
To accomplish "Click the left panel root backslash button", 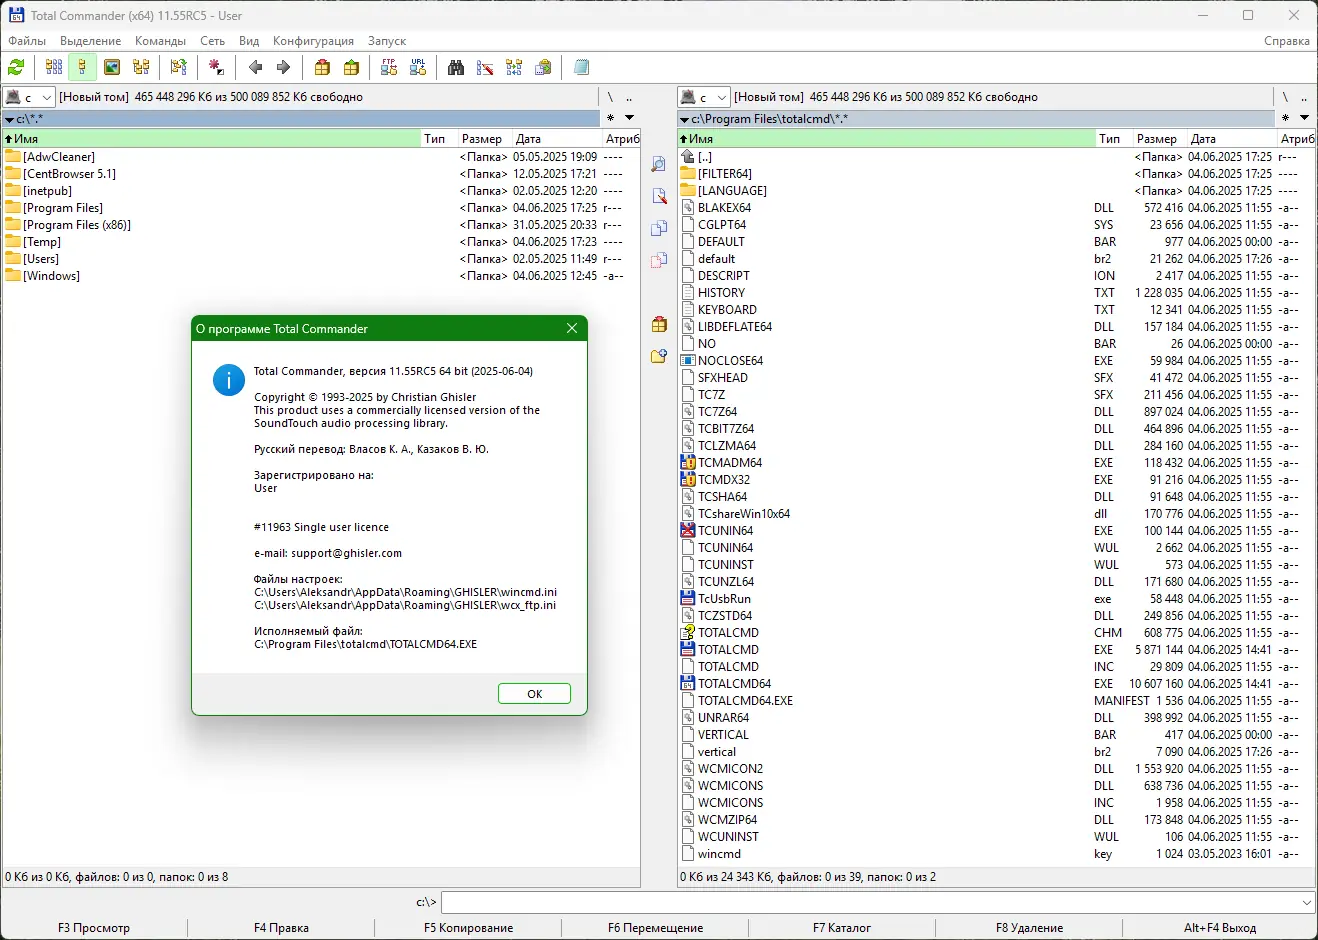I will [610, 97].
